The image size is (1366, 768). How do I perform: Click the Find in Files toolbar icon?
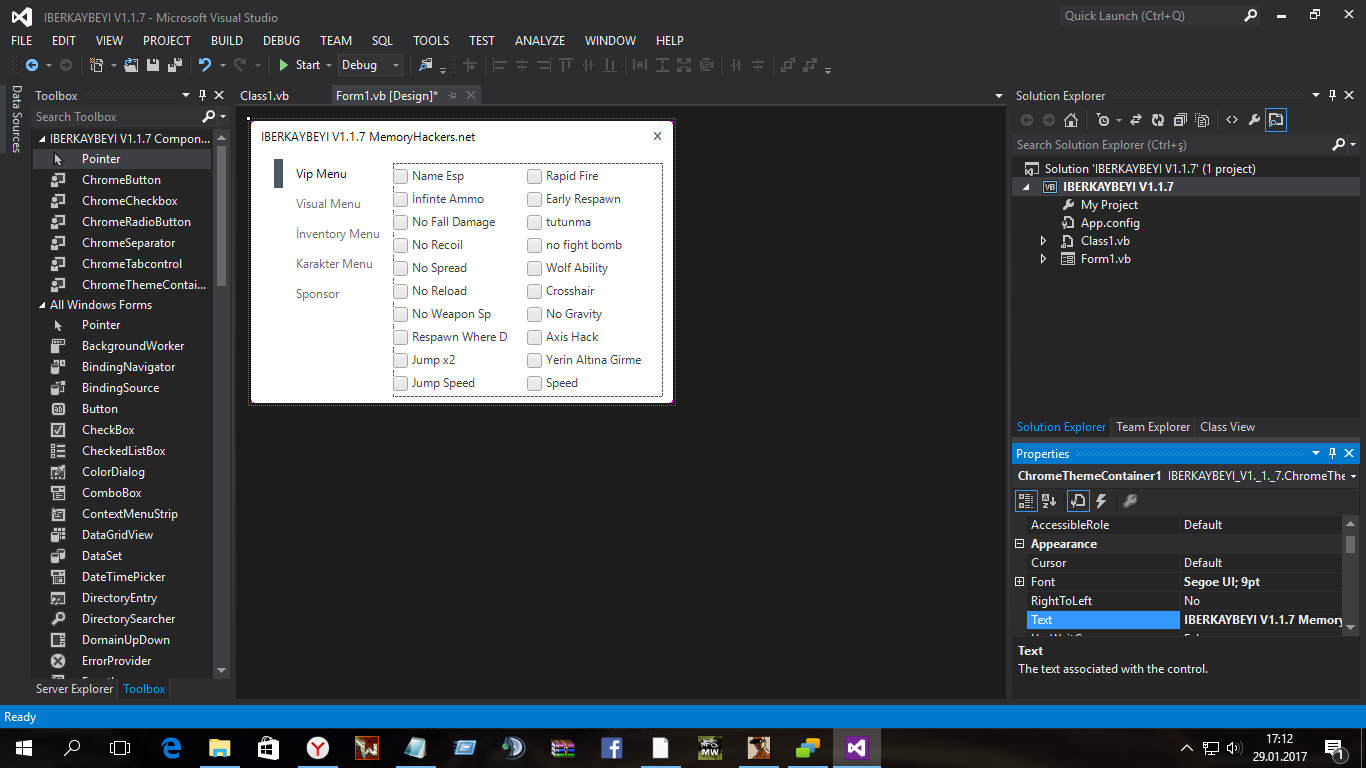coord(426,65)
